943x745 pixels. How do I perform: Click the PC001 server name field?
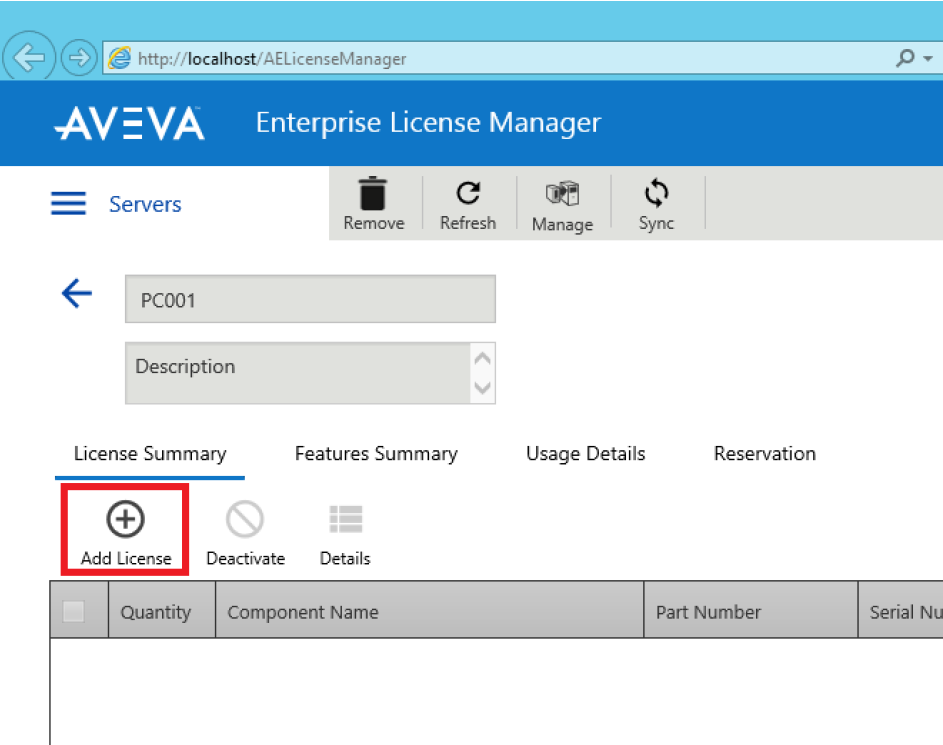310,299
